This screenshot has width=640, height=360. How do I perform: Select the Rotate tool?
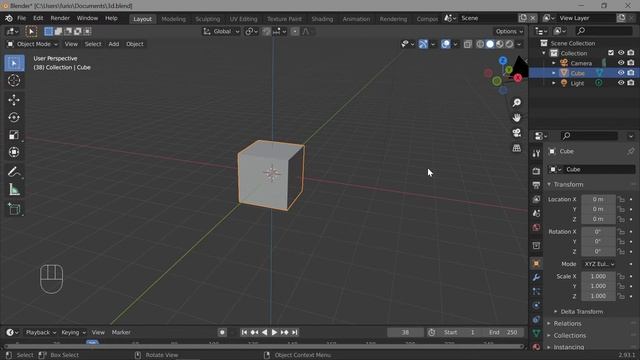point(14,118)
